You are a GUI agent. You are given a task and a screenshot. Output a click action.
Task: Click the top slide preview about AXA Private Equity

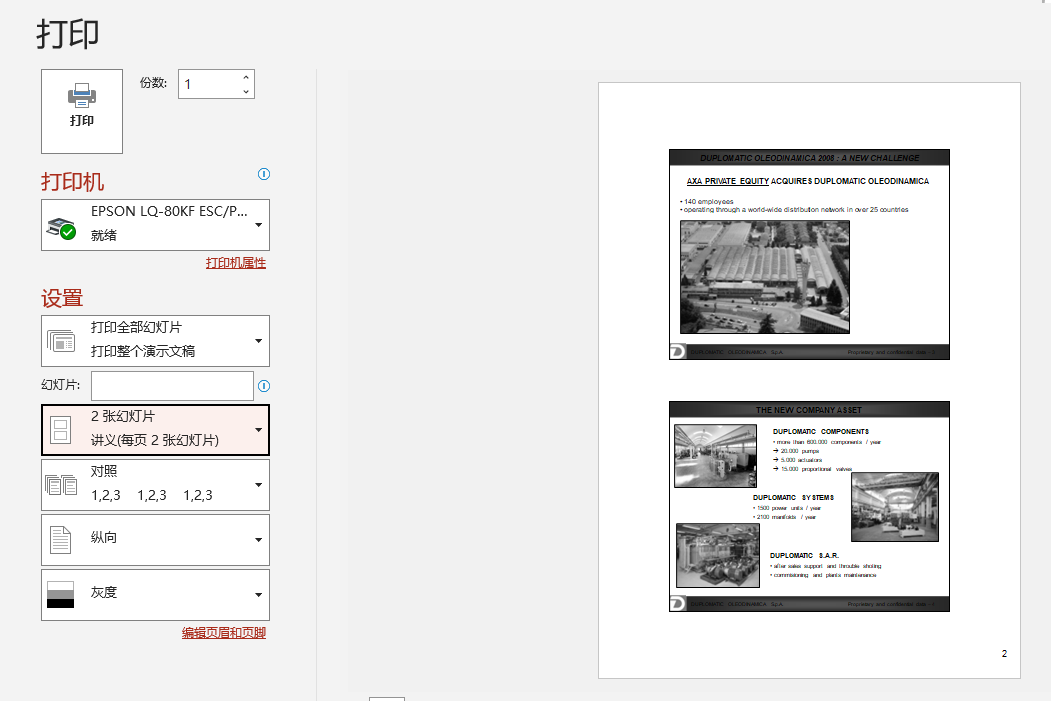(x=809, y=255)
